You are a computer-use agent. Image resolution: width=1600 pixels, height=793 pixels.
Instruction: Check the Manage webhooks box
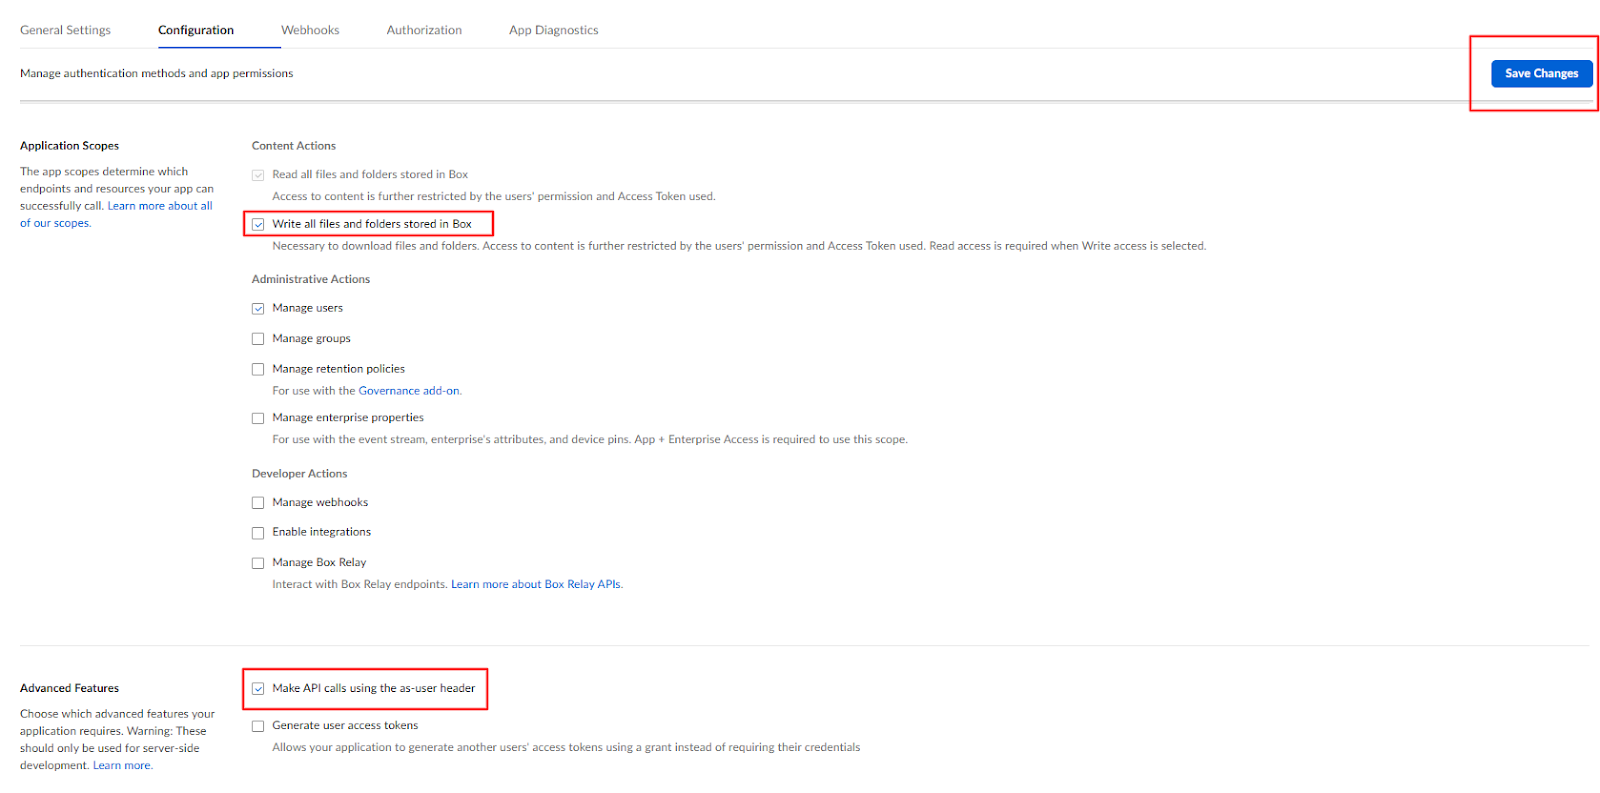coord(258,503)
